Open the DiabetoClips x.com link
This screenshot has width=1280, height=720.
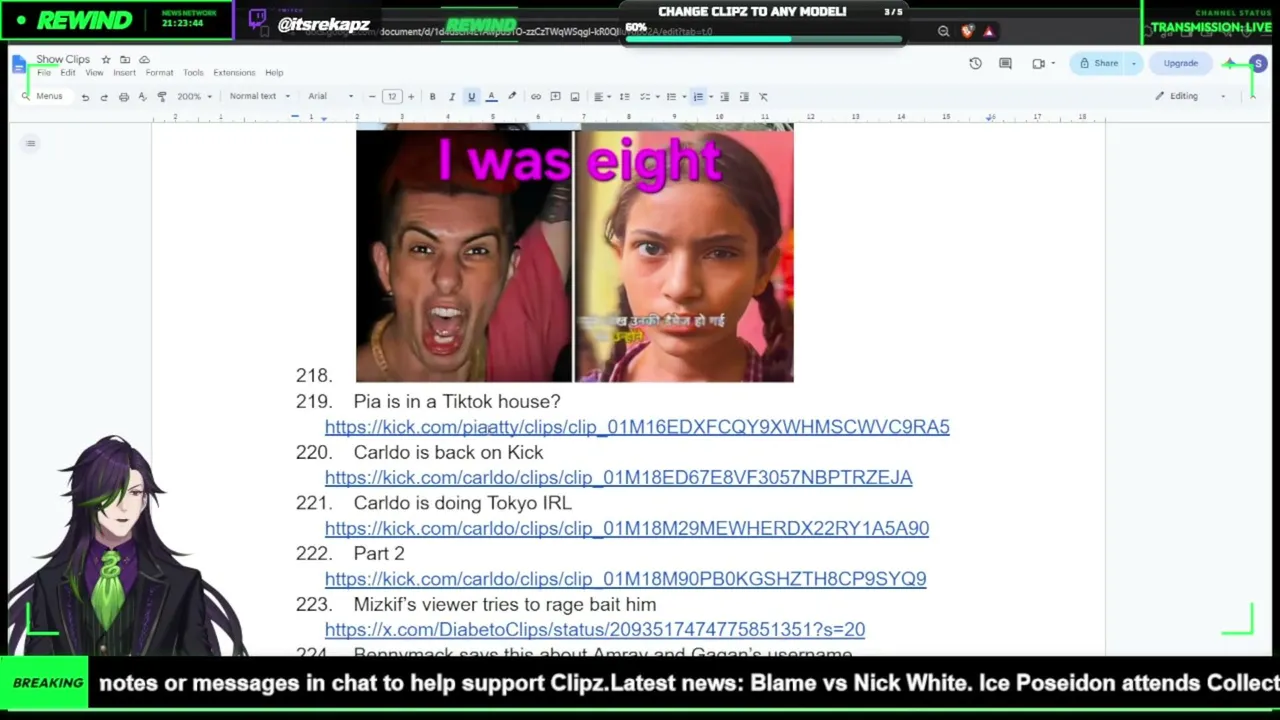tap(595, 629)
